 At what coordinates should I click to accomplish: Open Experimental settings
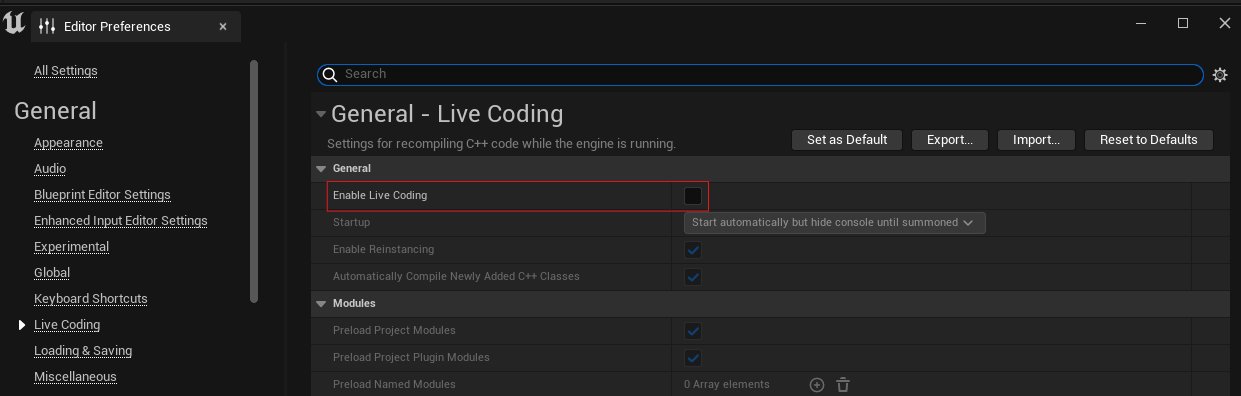point(72,247)
